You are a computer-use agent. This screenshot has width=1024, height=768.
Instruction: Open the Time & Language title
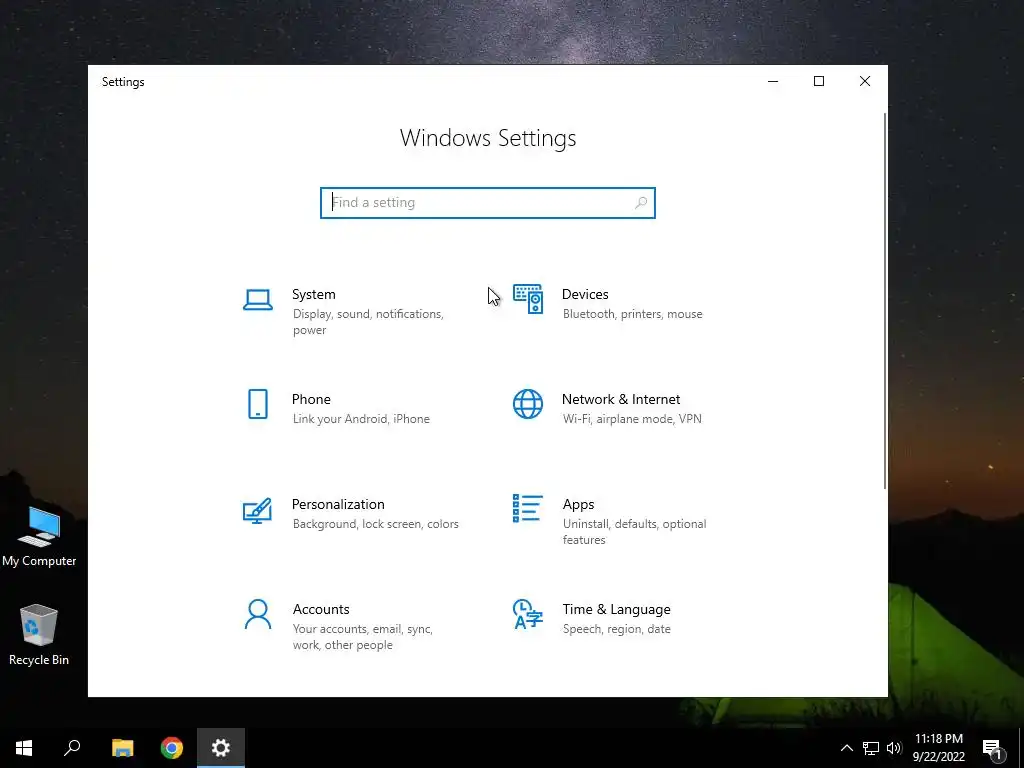tap(616, 609)
